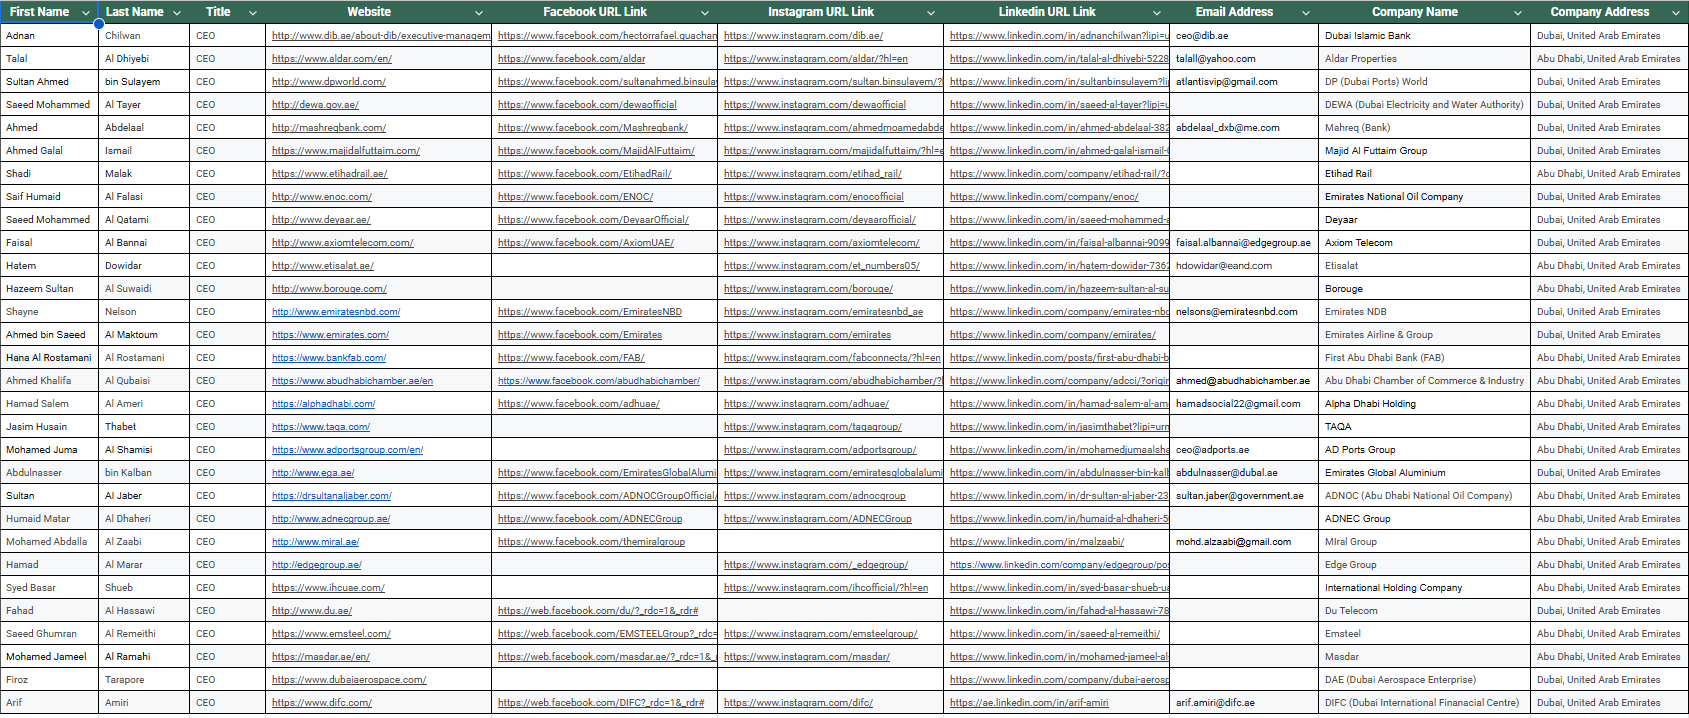Open the facebook.com/AxiomUAE link
Screen dimensions: 1689x718
(x=586, y=243)
